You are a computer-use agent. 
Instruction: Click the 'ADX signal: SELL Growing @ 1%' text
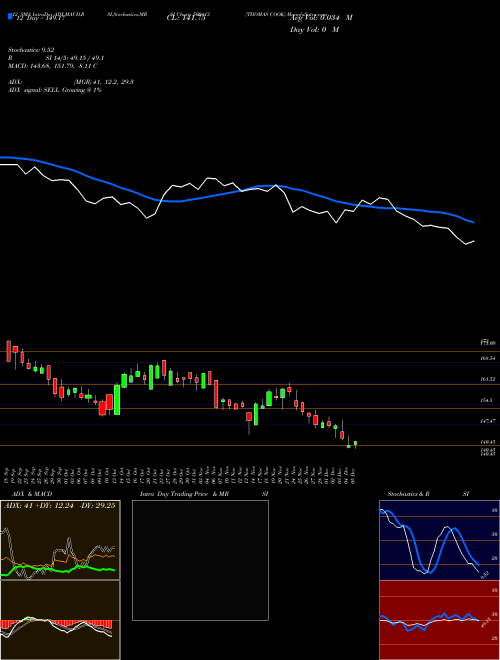point(55,90)
